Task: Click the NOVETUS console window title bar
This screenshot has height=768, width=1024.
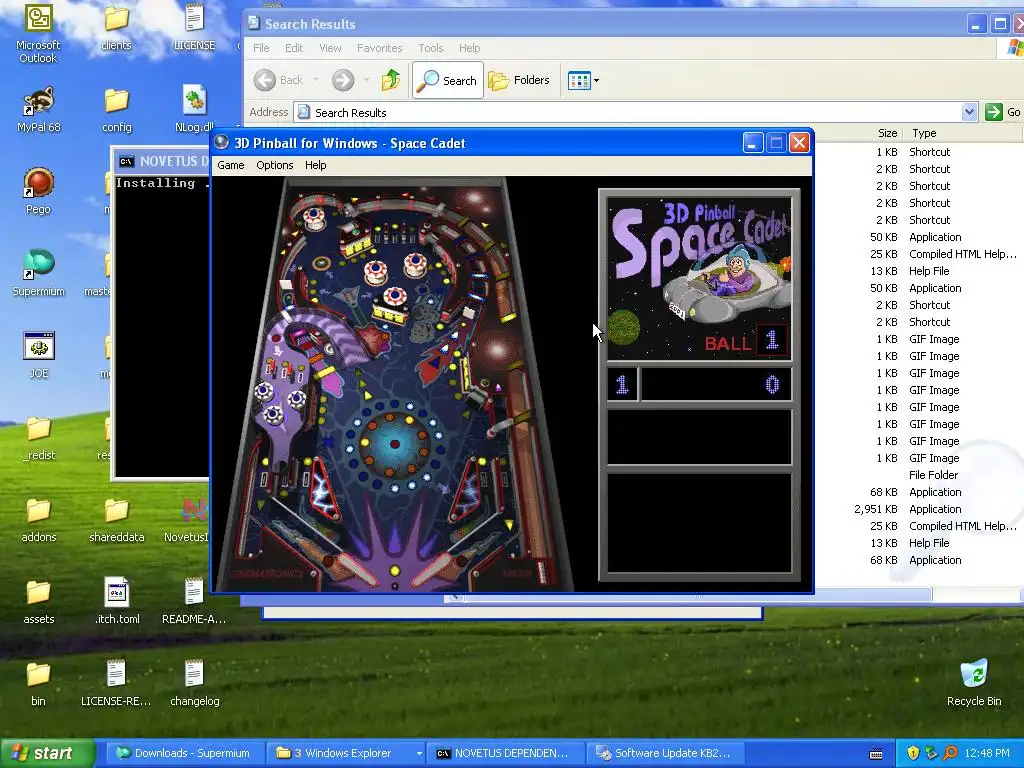Action: pos(162,161)
